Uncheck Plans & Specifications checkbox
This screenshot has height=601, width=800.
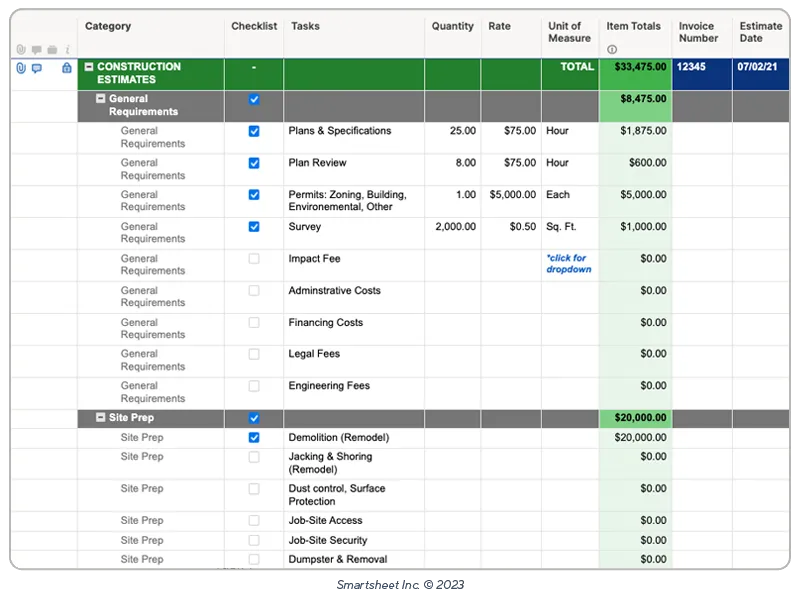coord(254,132)
